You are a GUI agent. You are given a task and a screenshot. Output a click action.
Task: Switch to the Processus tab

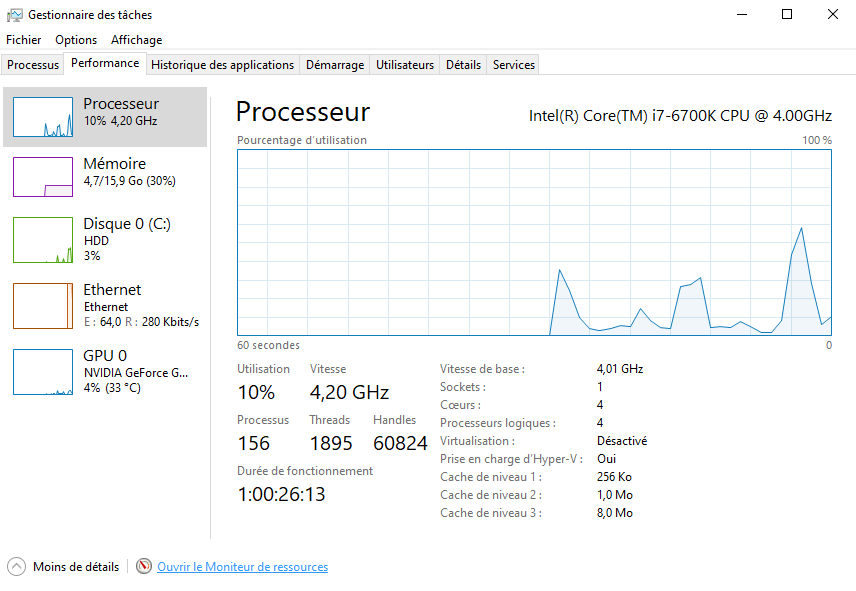coord(33,65)
